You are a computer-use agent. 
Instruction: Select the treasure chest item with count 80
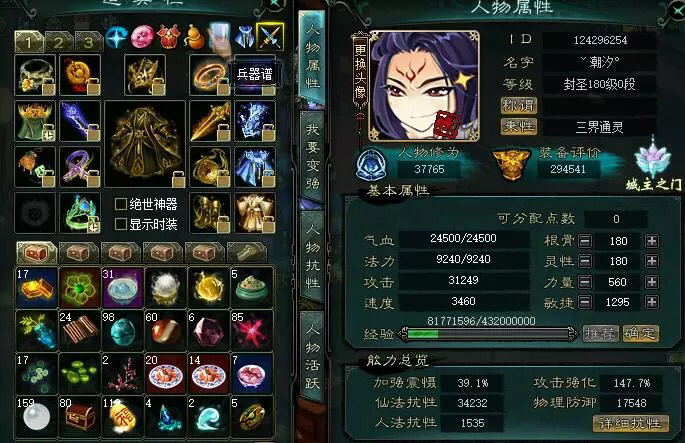click(79, 417)
